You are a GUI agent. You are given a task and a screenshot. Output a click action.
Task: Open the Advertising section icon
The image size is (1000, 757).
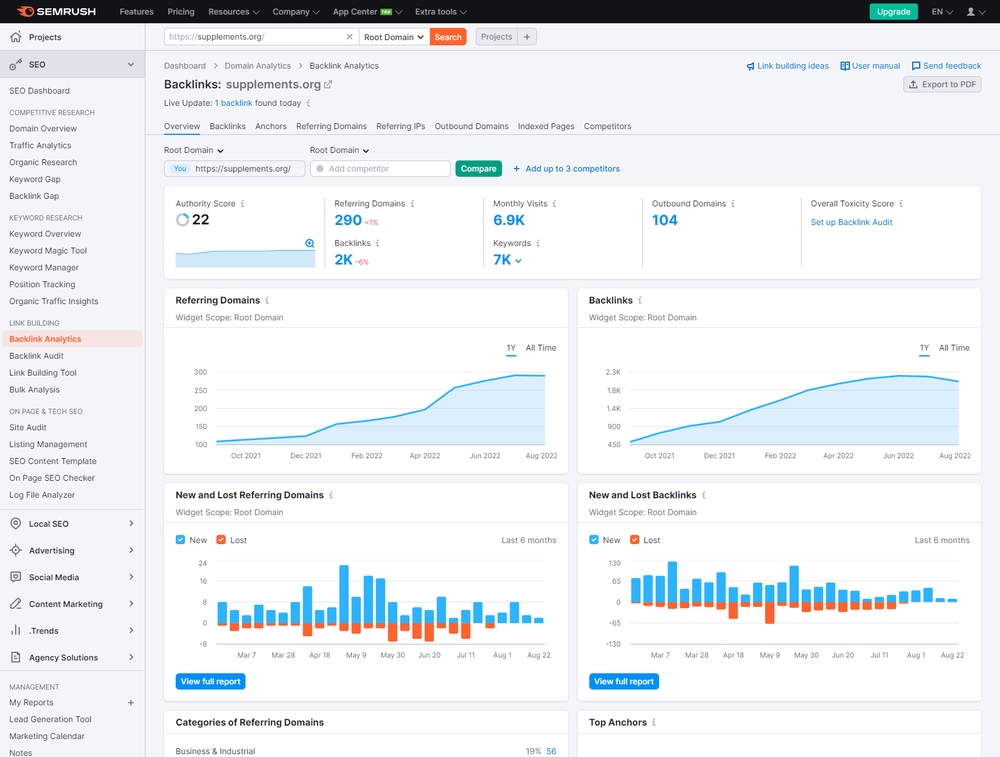16,550
